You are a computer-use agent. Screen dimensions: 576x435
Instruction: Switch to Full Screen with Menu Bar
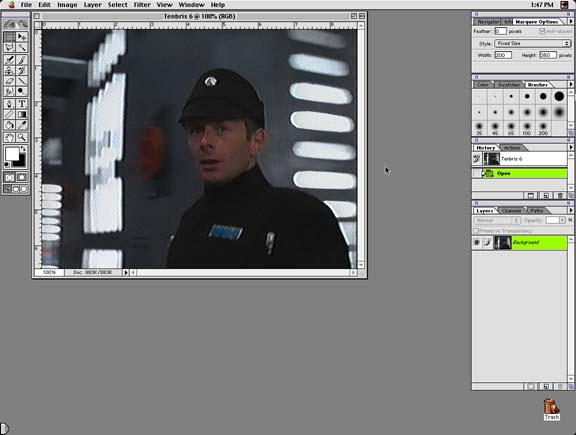15,189
